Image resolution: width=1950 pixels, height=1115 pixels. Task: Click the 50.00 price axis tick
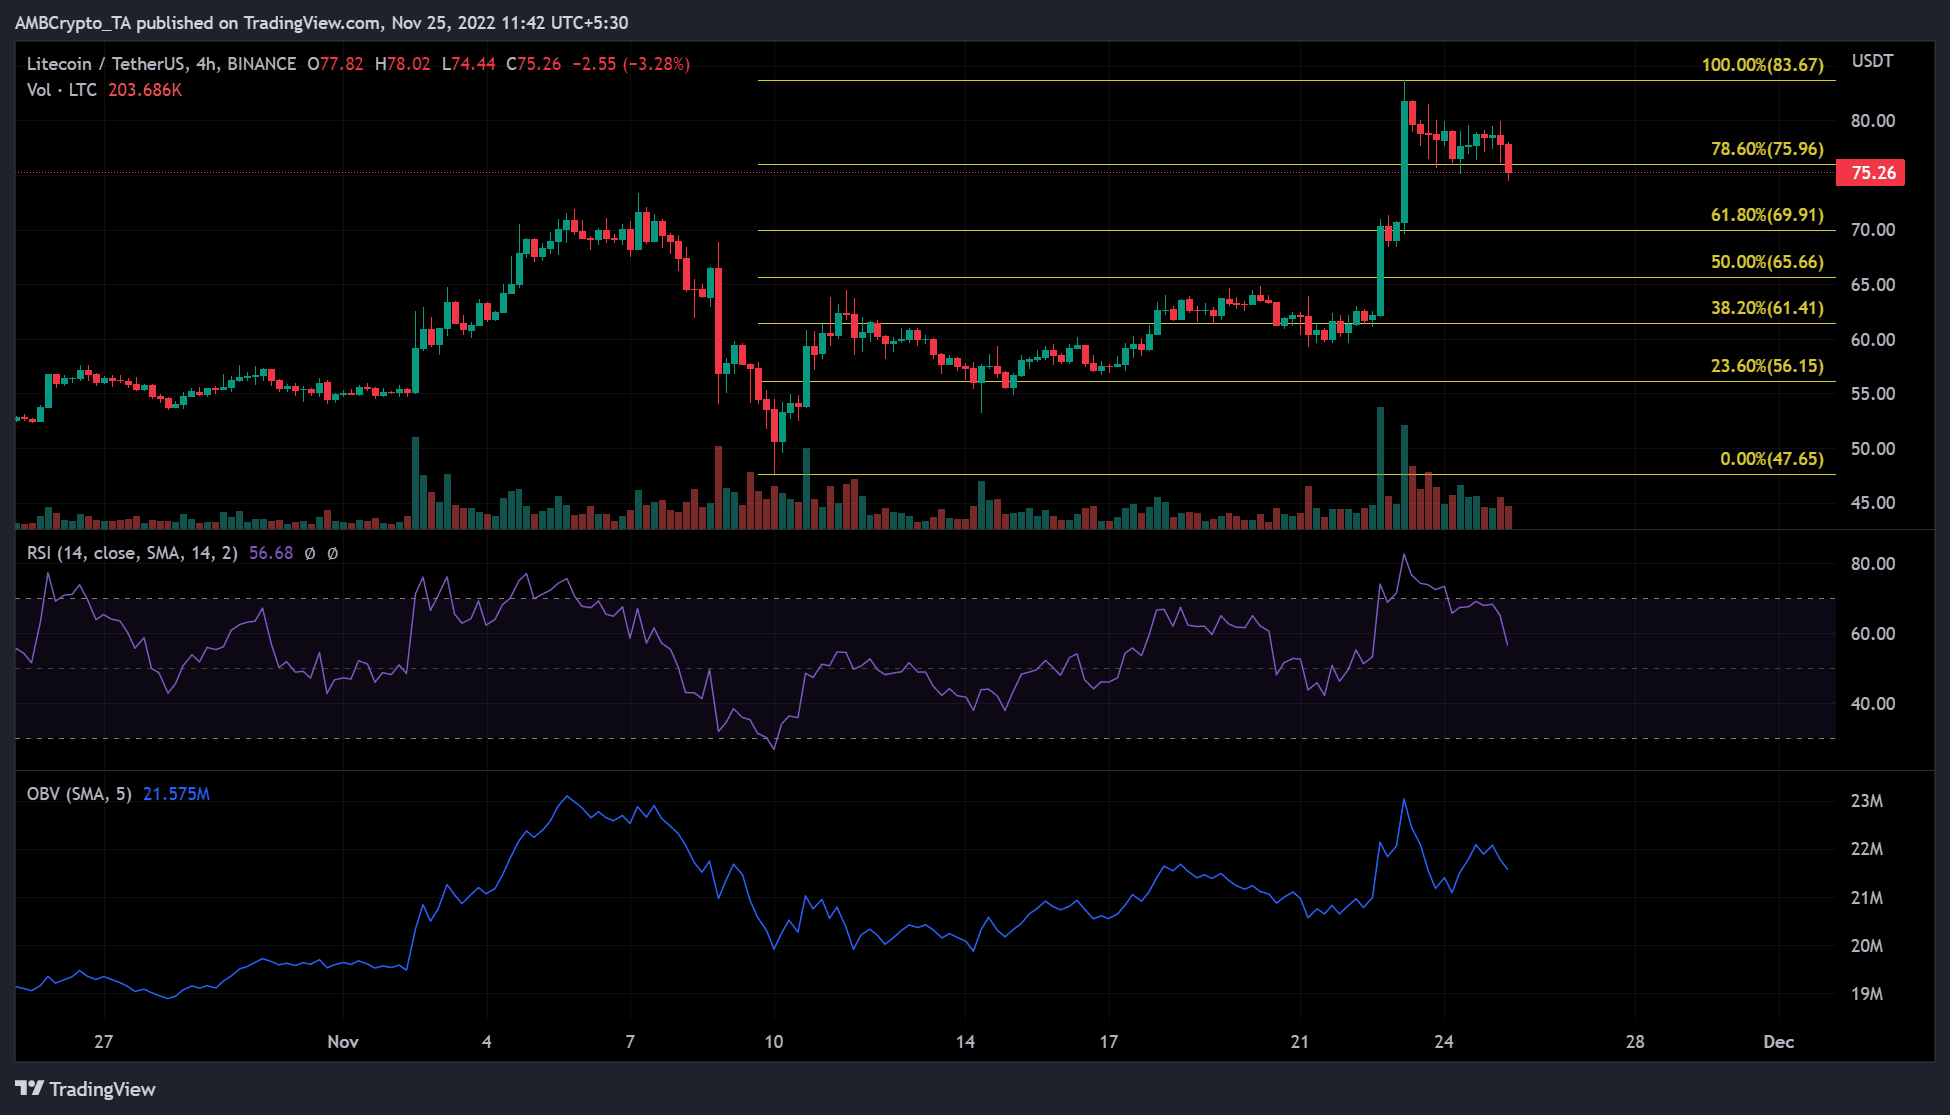click(x=1873, y=449)
